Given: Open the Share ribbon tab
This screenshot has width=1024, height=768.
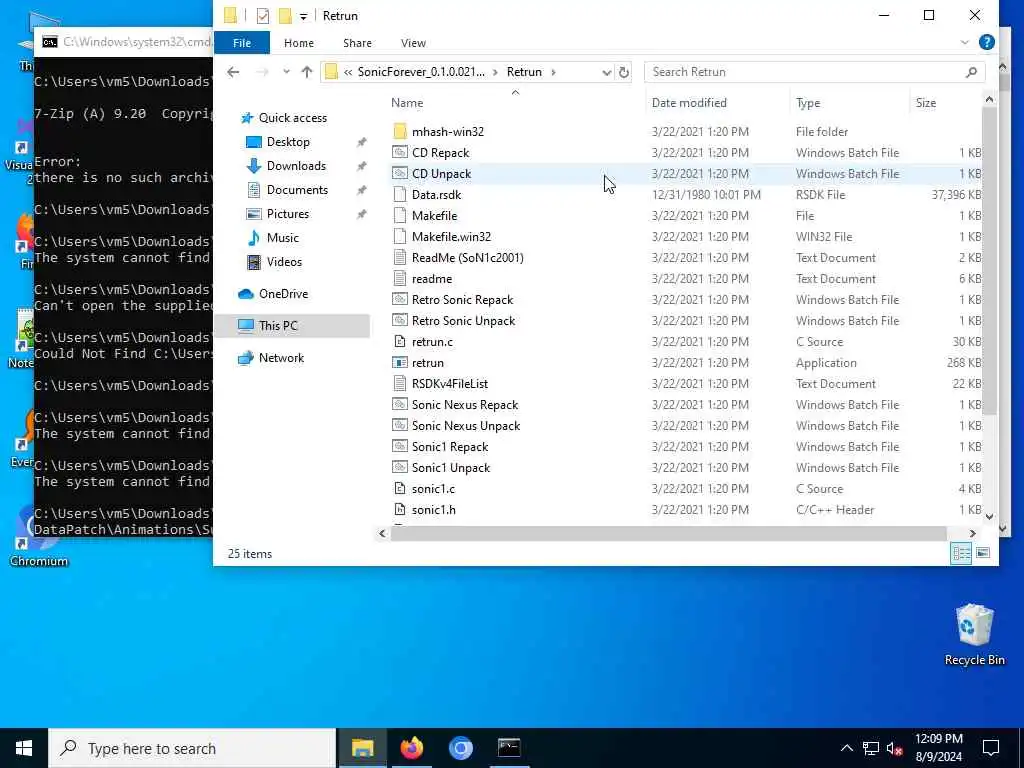Looking at the screenshot, I should click(x=357, y=42).
